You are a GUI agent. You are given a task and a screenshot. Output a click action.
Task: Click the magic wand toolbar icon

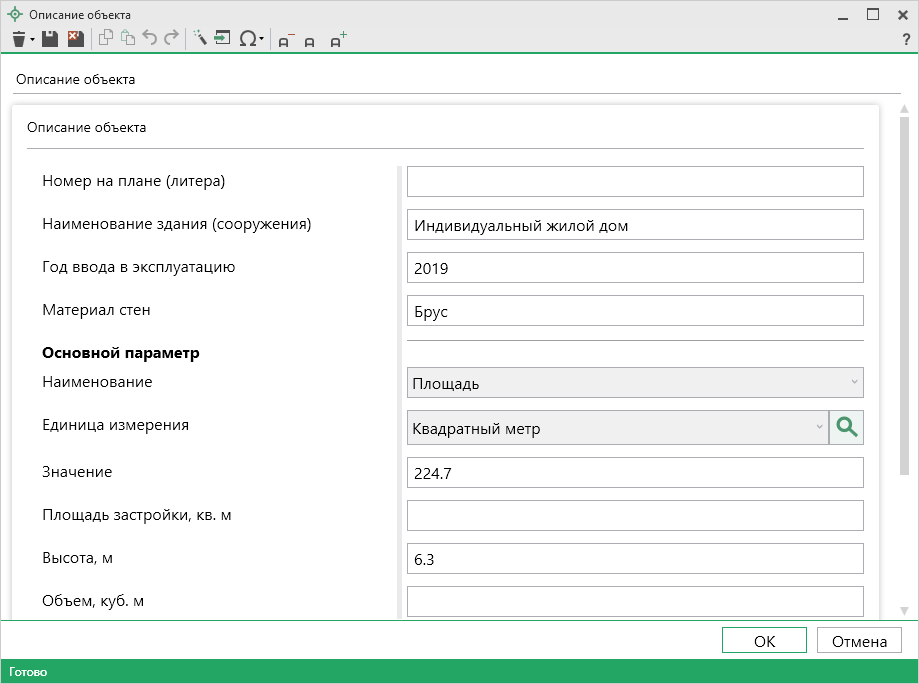click(x=199, y=39)
